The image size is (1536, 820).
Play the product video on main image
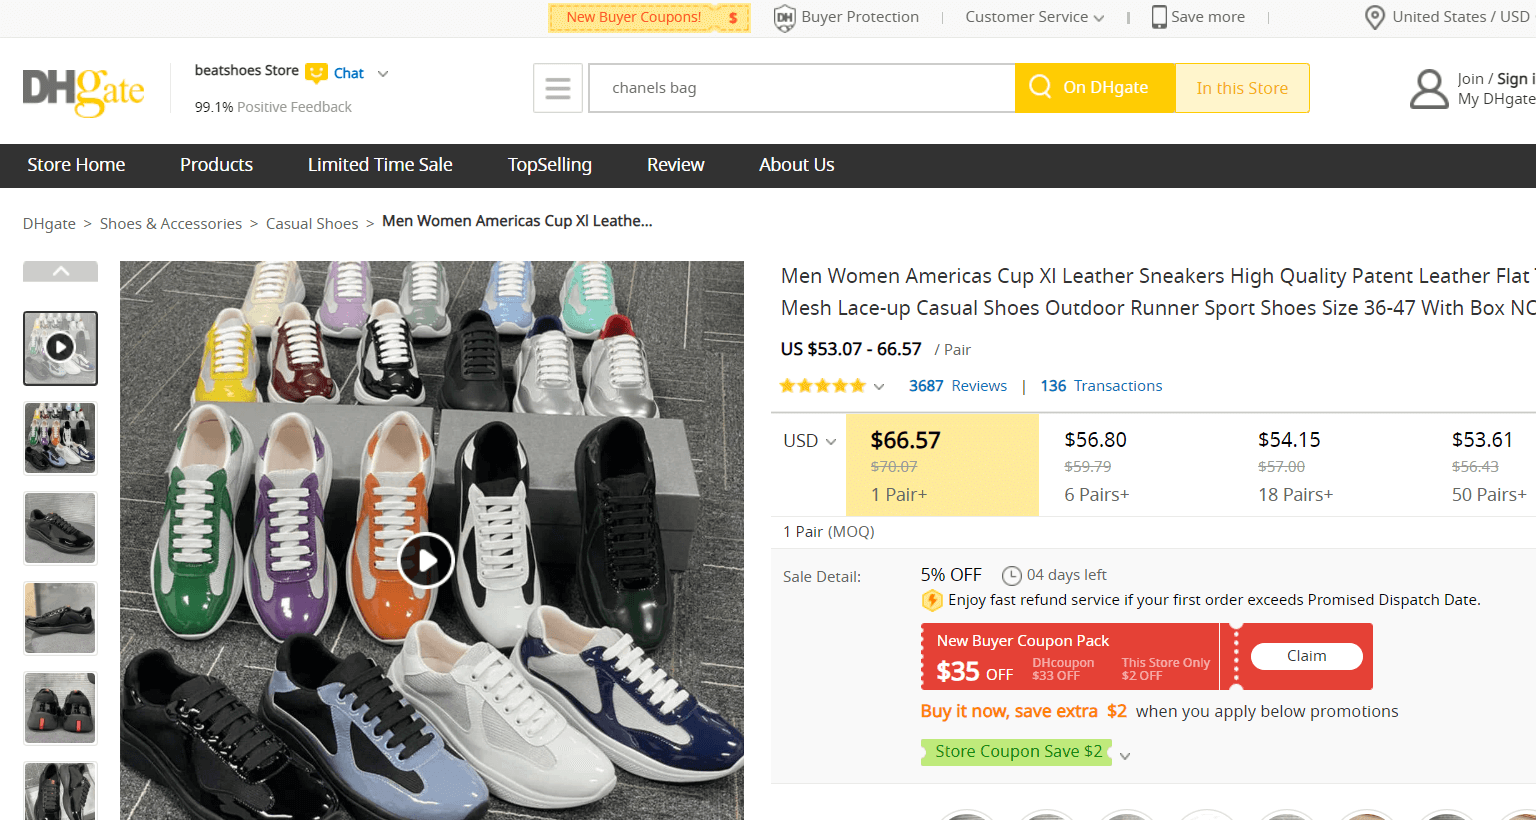point(426,561)
